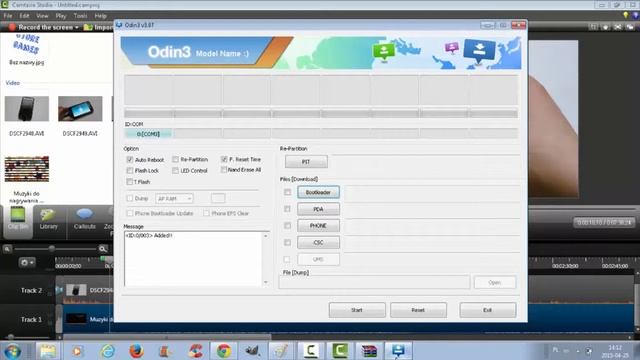Screen dimensions: 640x360
Task: Click the PDA file button
Action: tap(318, 209)
